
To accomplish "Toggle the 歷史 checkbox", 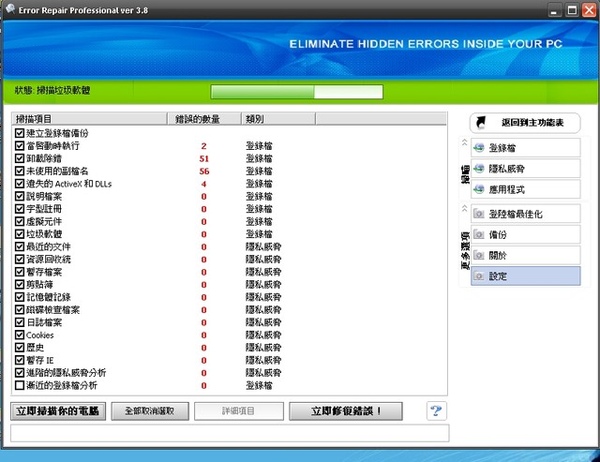I will [20, 347].
